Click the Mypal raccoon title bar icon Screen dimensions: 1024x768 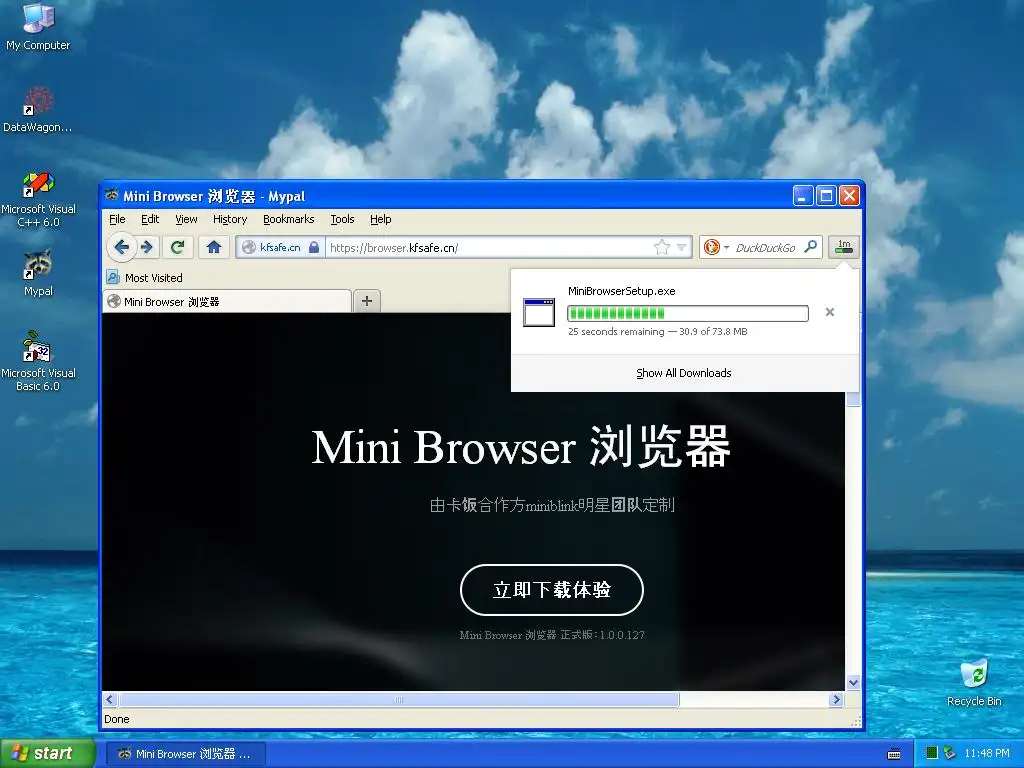(x=112, y=195)
